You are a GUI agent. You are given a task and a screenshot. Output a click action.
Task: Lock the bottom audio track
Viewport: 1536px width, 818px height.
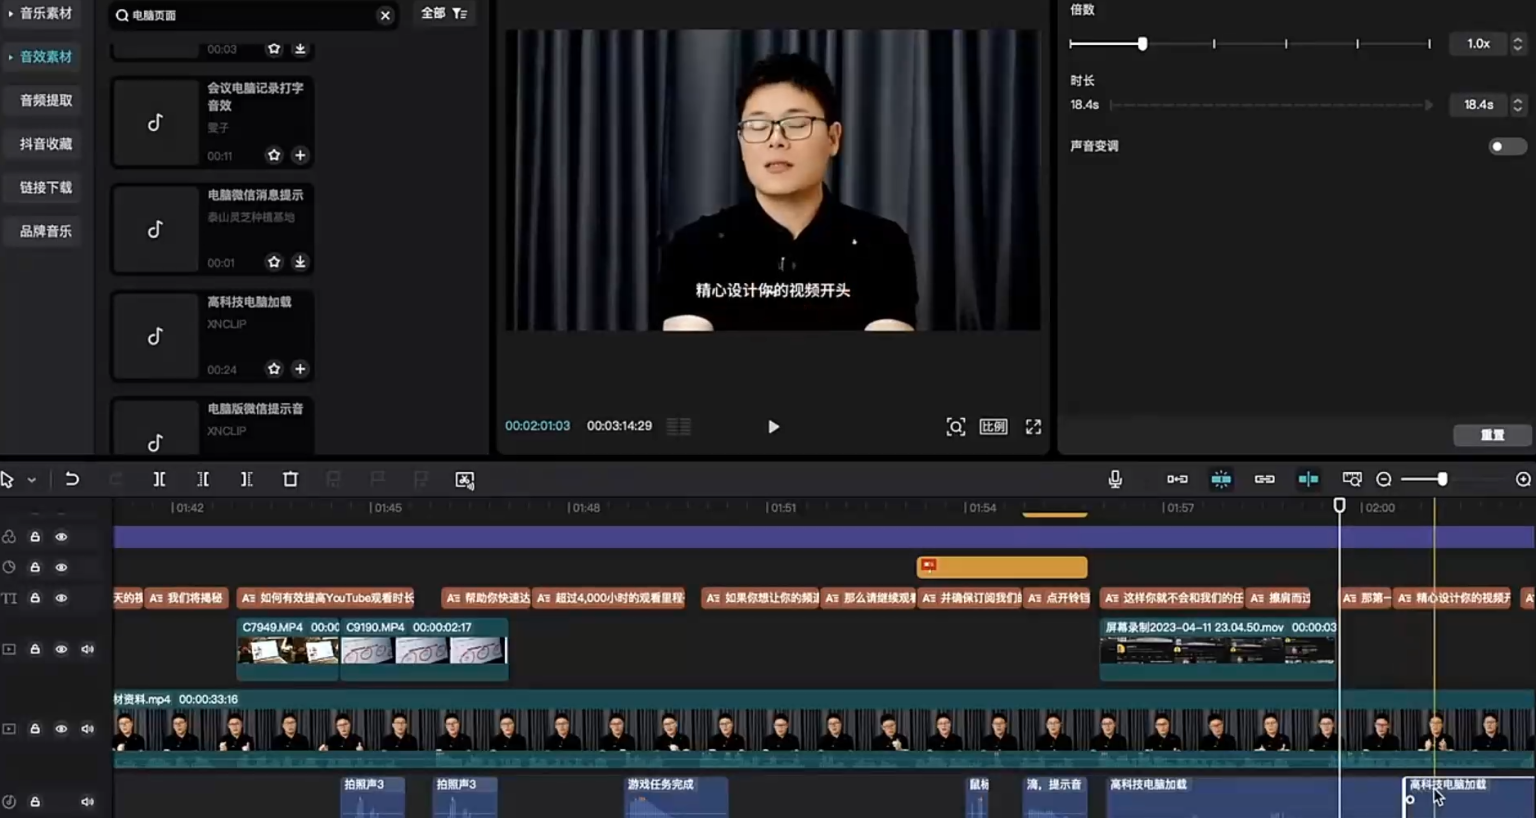point(34,801)
